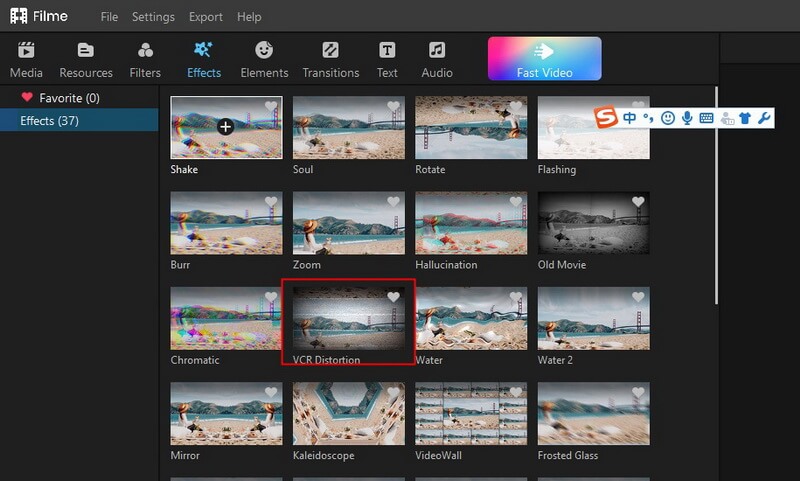Image resolution: width=800 pixels, height=481 pixels.
Task: Click the Shake effect label
Action: 184,169
